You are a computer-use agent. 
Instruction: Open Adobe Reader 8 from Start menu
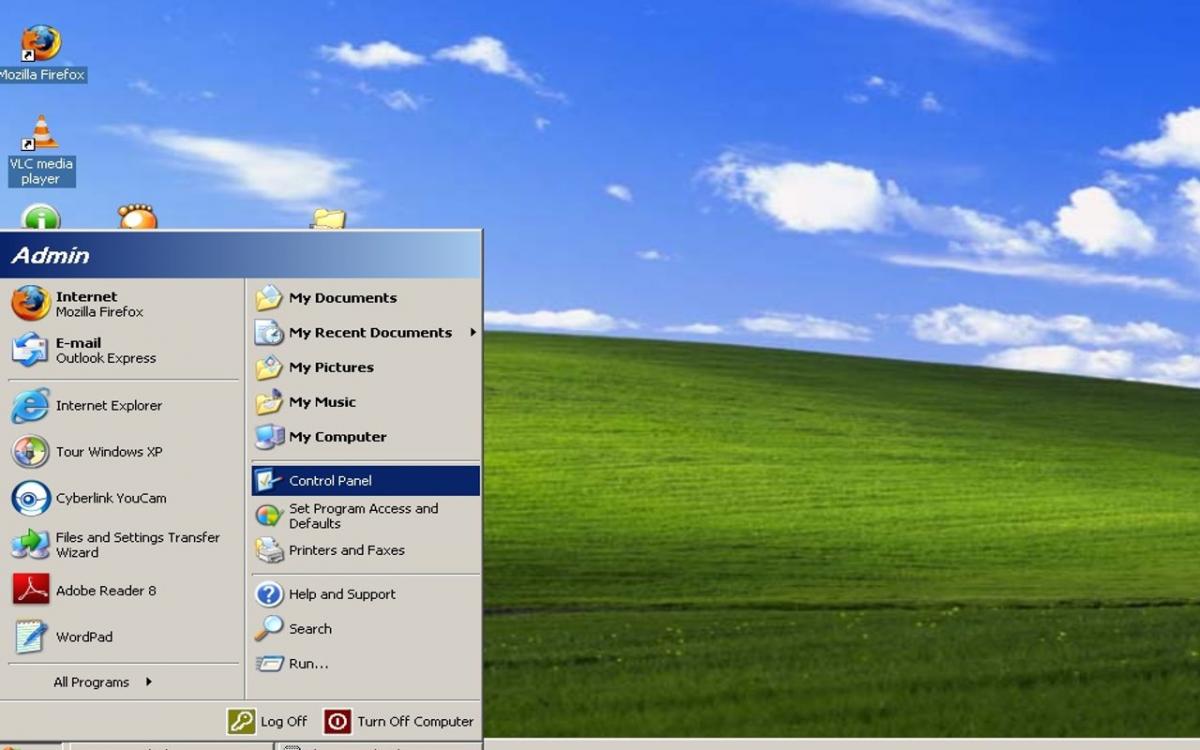(x=124, y=590)
